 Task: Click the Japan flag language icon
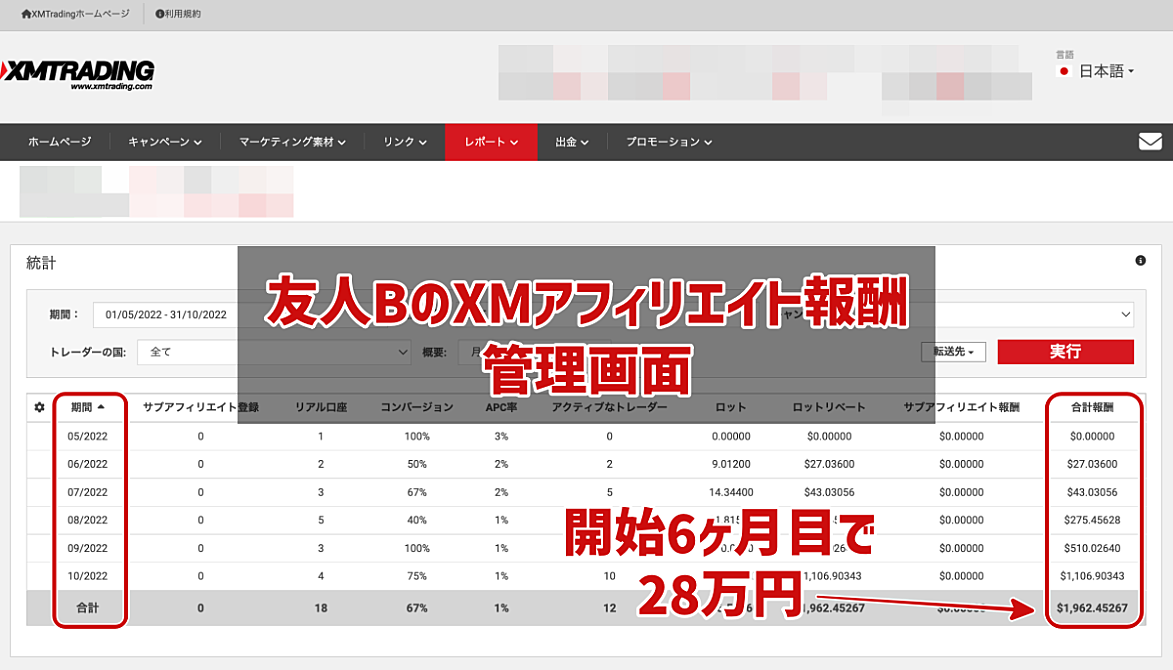[x=1063, y=71]
